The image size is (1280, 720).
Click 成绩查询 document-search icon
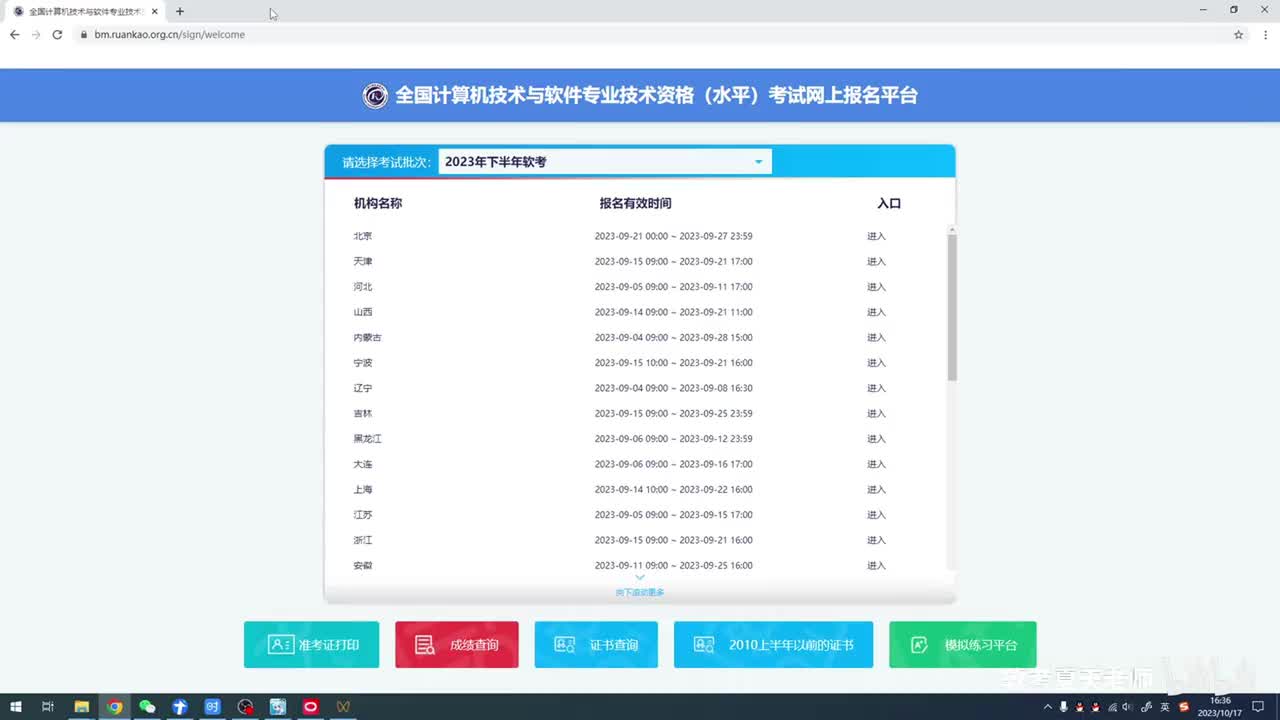click(x=425, y=645)
